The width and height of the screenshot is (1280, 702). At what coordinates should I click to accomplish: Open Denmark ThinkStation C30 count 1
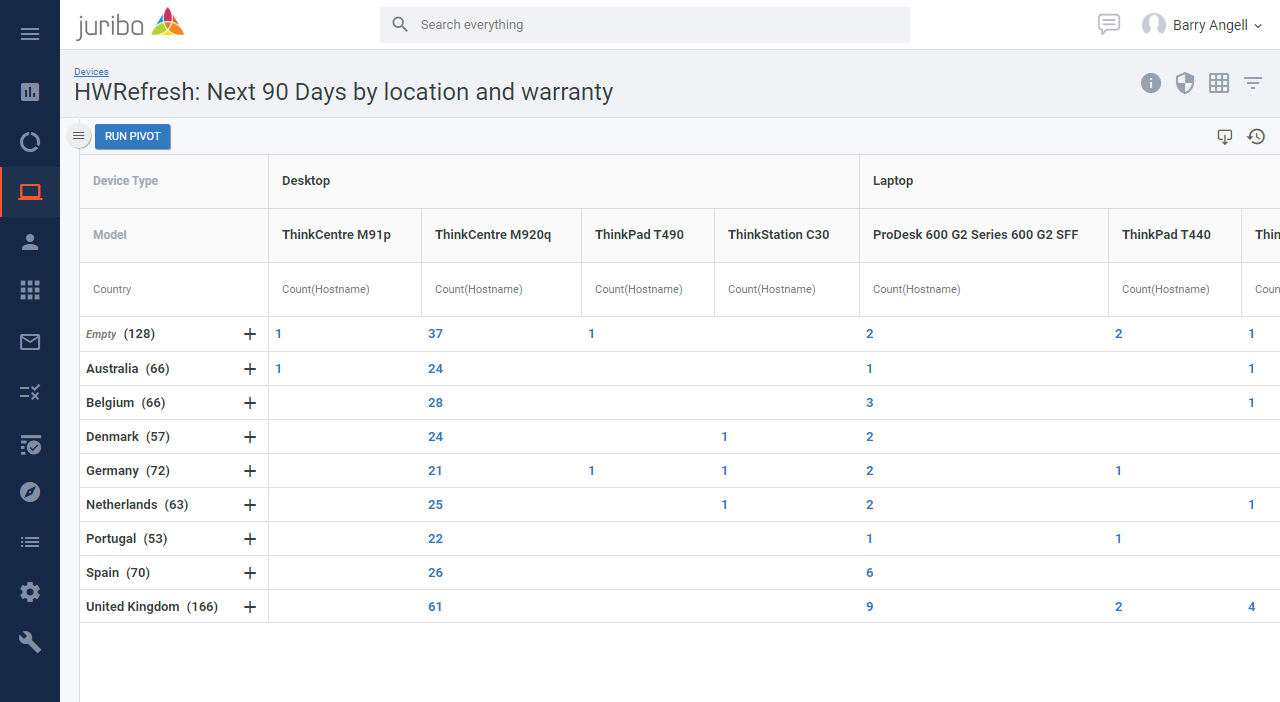point(725,437)
